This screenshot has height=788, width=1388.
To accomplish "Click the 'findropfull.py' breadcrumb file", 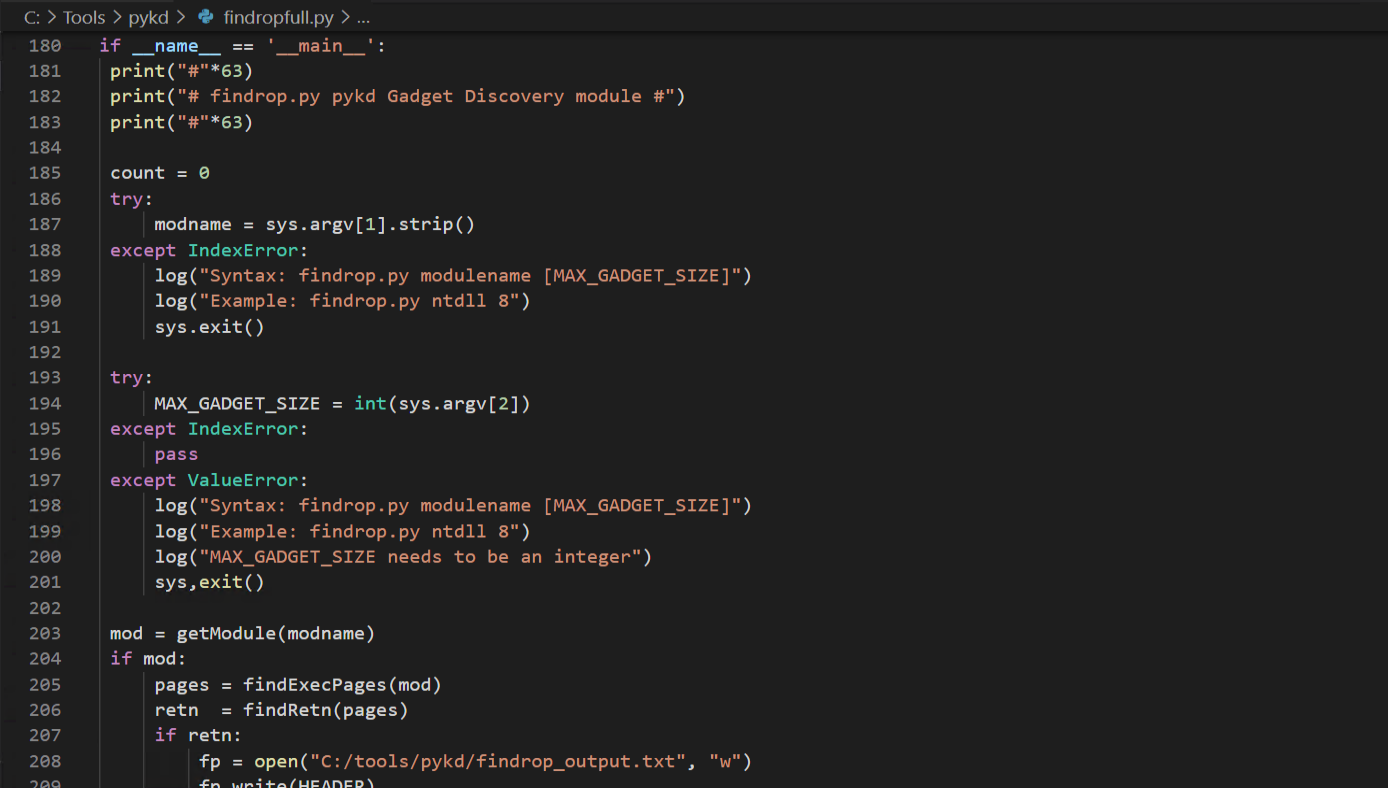I will [279, 18].
